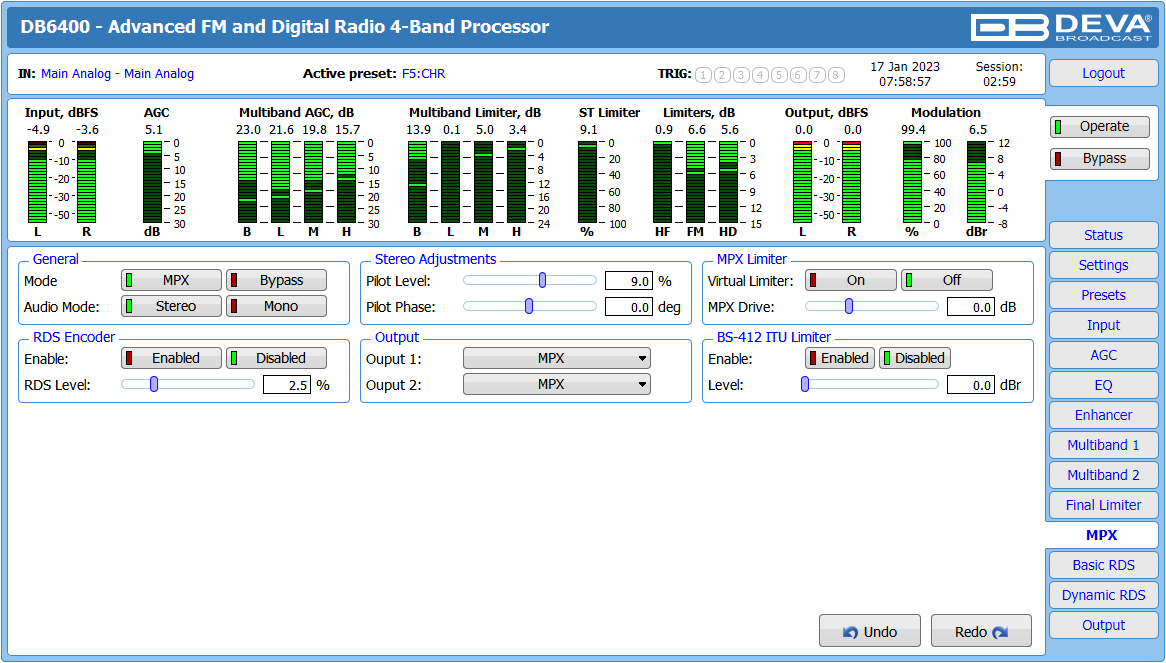The image size is (1166, 663).
Task: Click trigger indicator 7
Action: [817, 74]
